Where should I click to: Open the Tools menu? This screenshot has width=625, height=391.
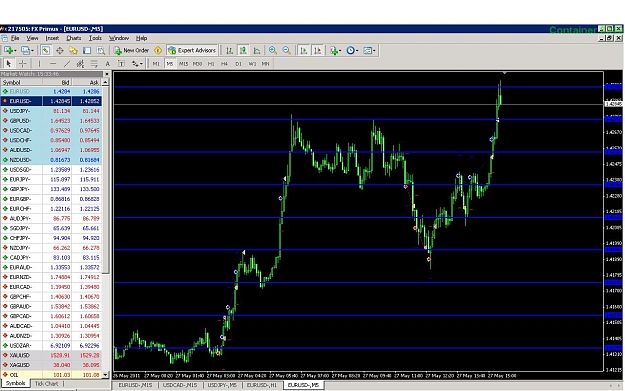[x=95, y=38]
